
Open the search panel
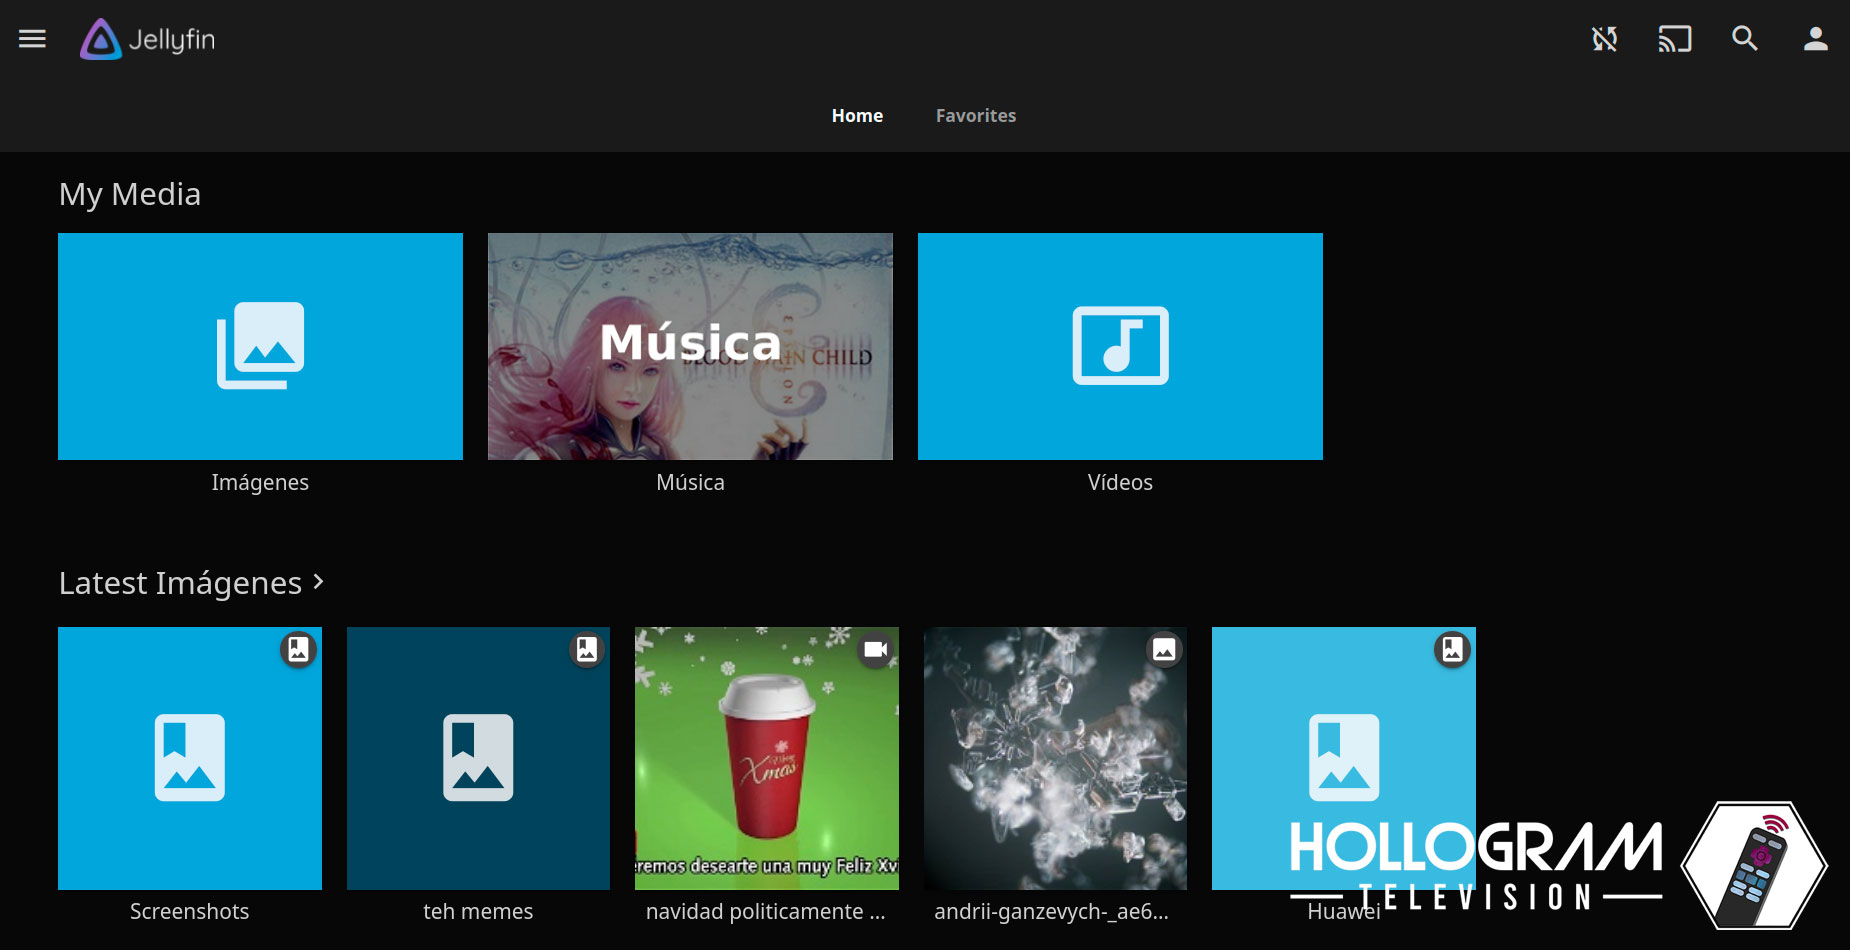coord(1744,39)
